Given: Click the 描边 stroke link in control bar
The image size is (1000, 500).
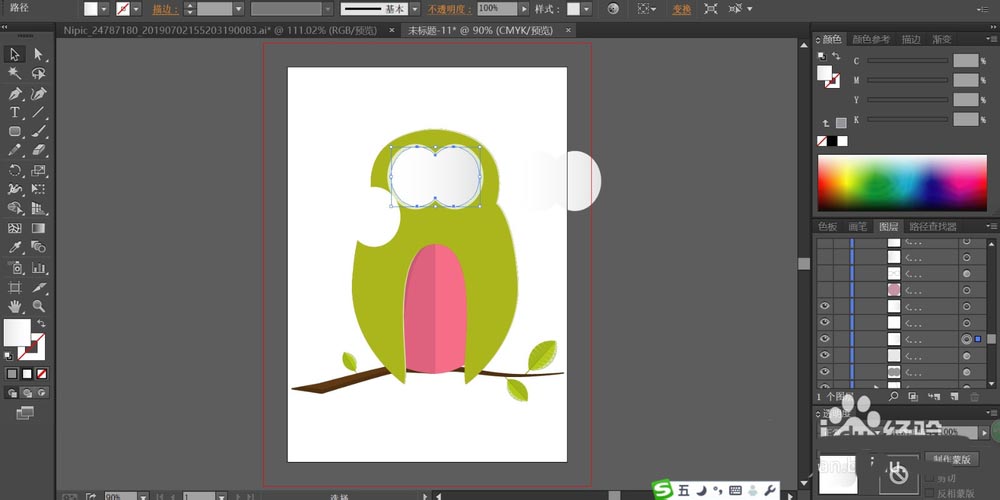Looking at the screenshot, I should tap(165, 10).
